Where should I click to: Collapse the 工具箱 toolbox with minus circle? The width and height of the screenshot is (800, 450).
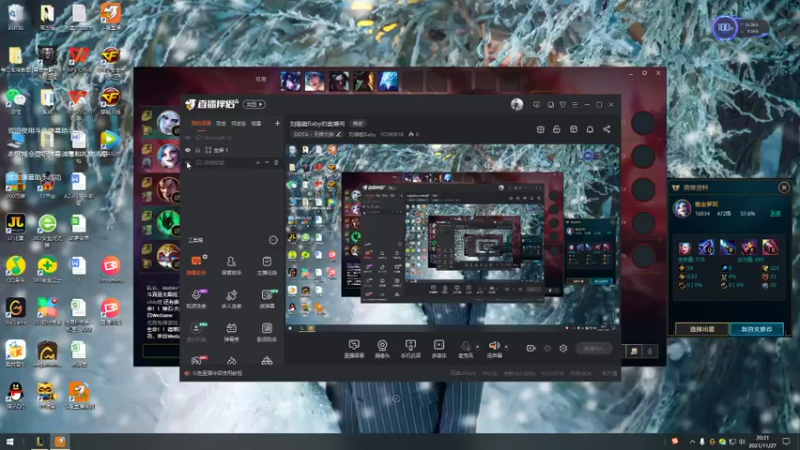pos(273,240)
